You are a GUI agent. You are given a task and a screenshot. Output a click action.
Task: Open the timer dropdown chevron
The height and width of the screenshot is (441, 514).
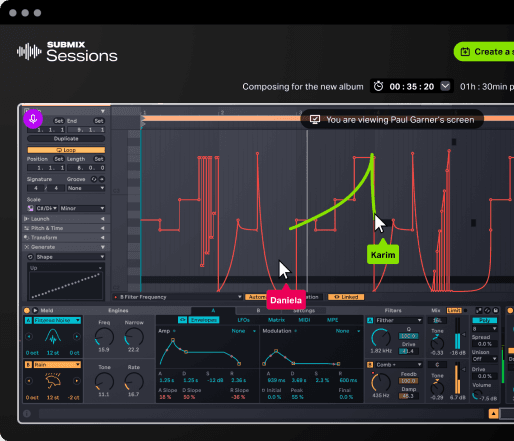(445, 86)
